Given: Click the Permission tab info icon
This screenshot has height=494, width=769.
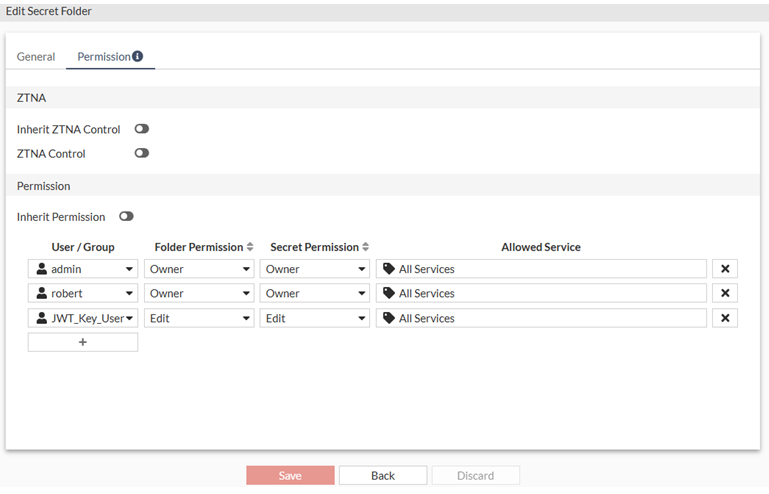Looking at the screenshot, I should pos(137,56).
